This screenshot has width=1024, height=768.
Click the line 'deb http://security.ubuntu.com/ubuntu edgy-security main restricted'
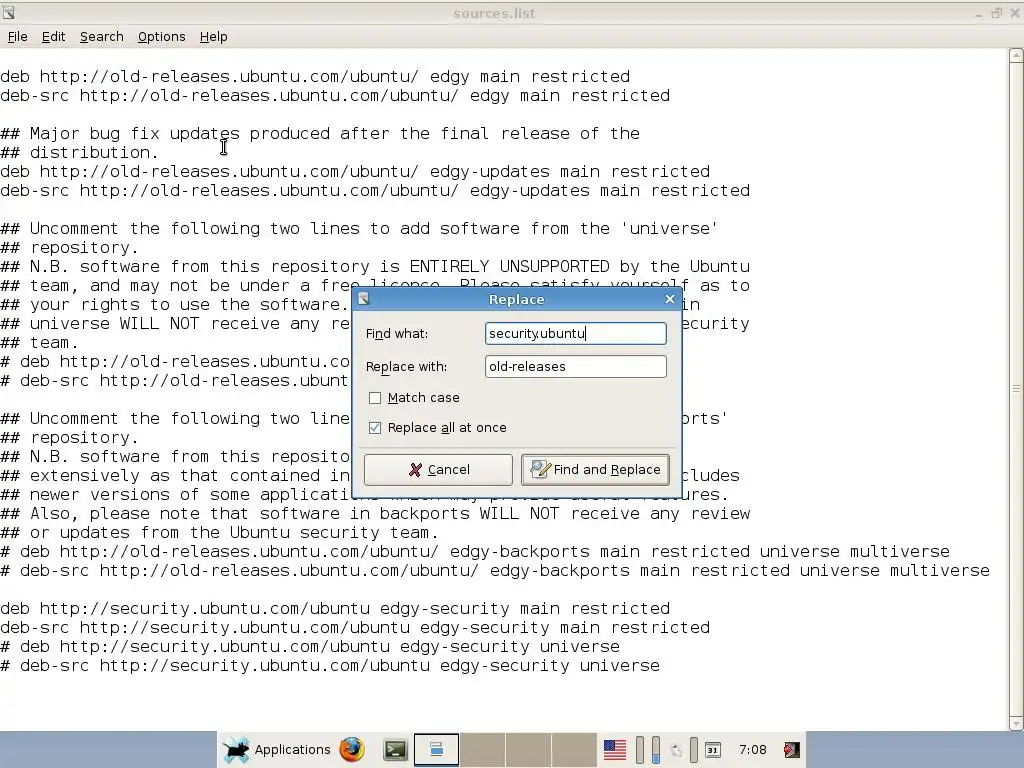click(x=335, y=609)
